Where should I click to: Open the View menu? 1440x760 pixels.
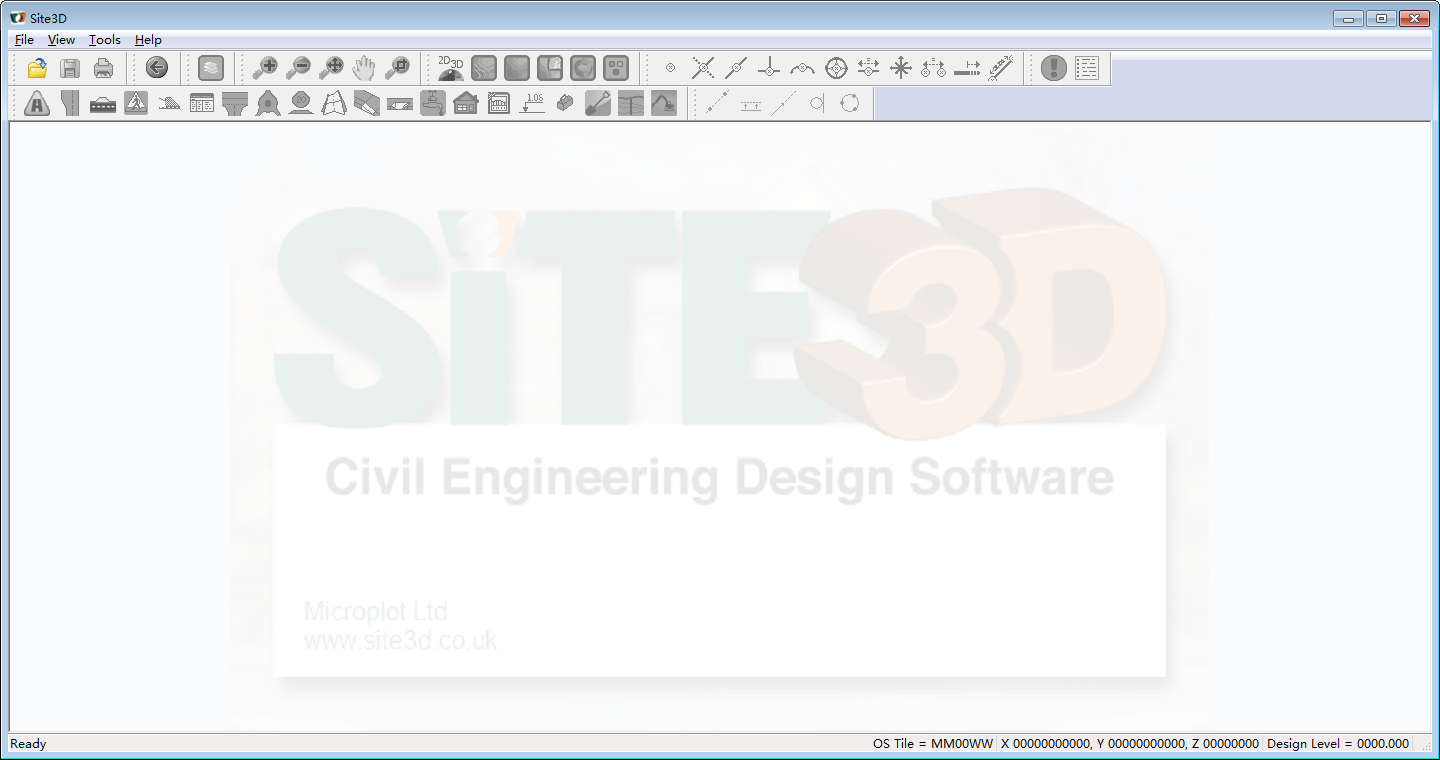point(61,40)
